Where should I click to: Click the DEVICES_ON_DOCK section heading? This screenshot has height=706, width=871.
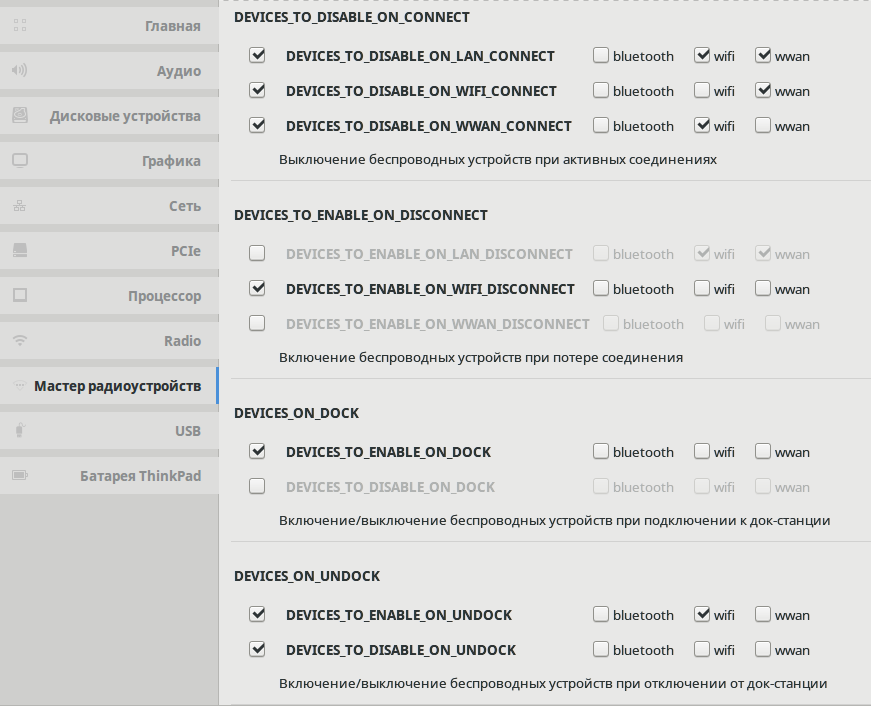tap(296, 413)
